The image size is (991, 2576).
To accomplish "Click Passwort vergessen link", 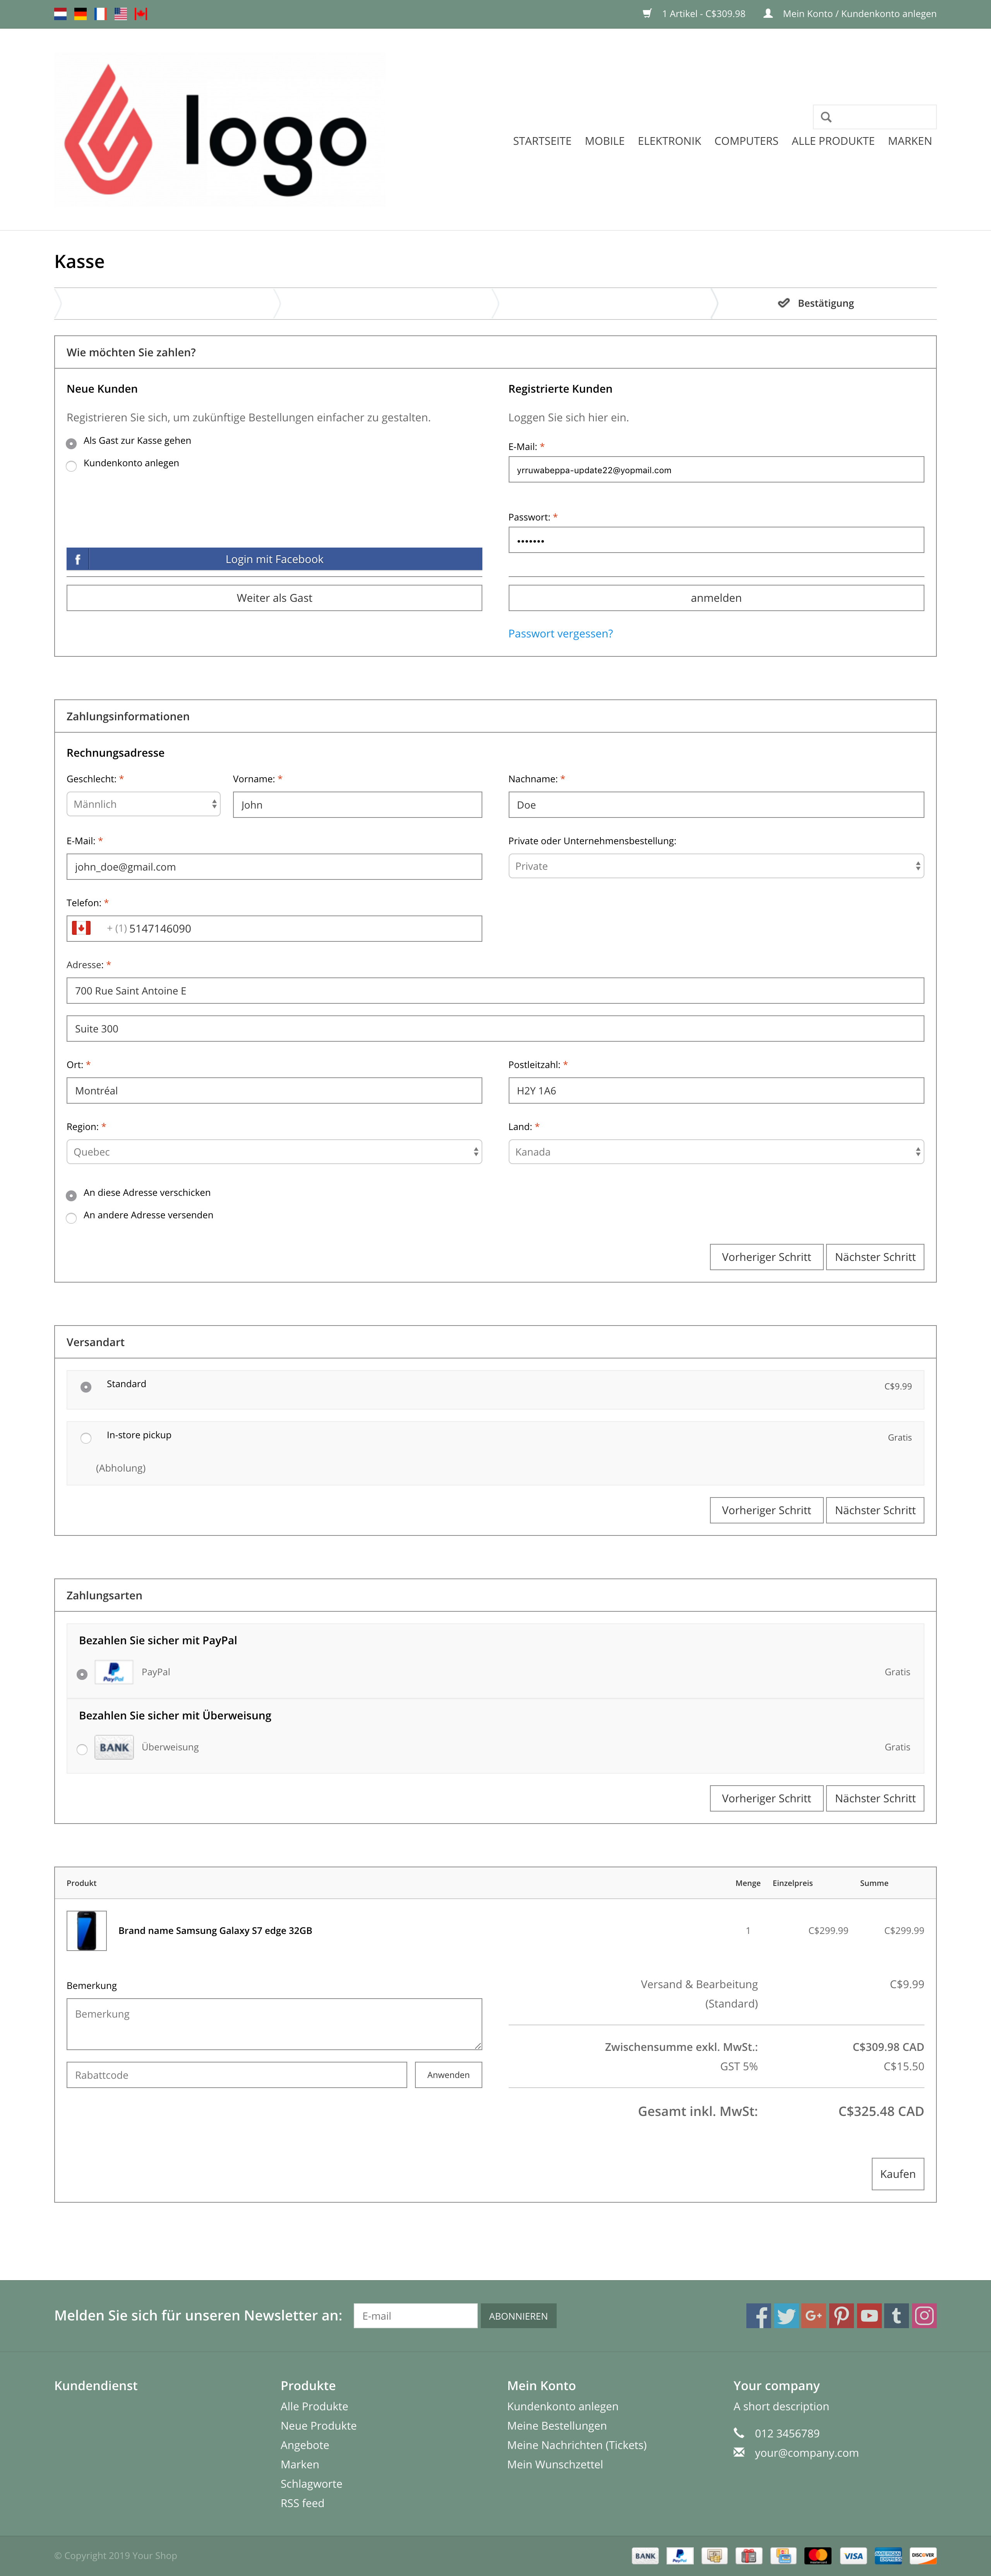I will click(560, 633).
